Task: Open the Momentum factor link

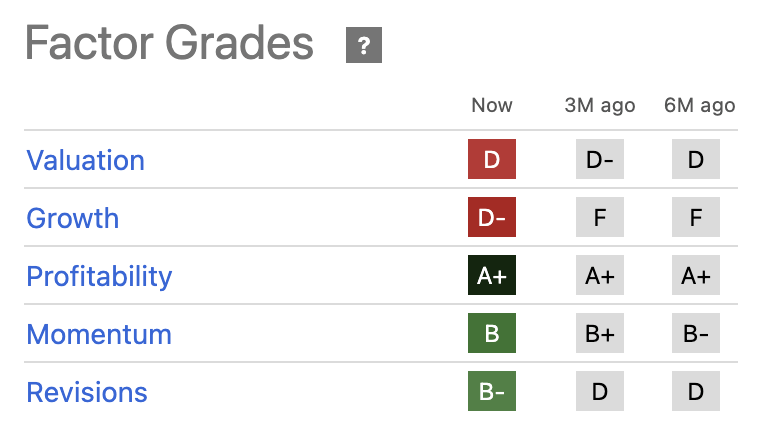Action: 99,335
